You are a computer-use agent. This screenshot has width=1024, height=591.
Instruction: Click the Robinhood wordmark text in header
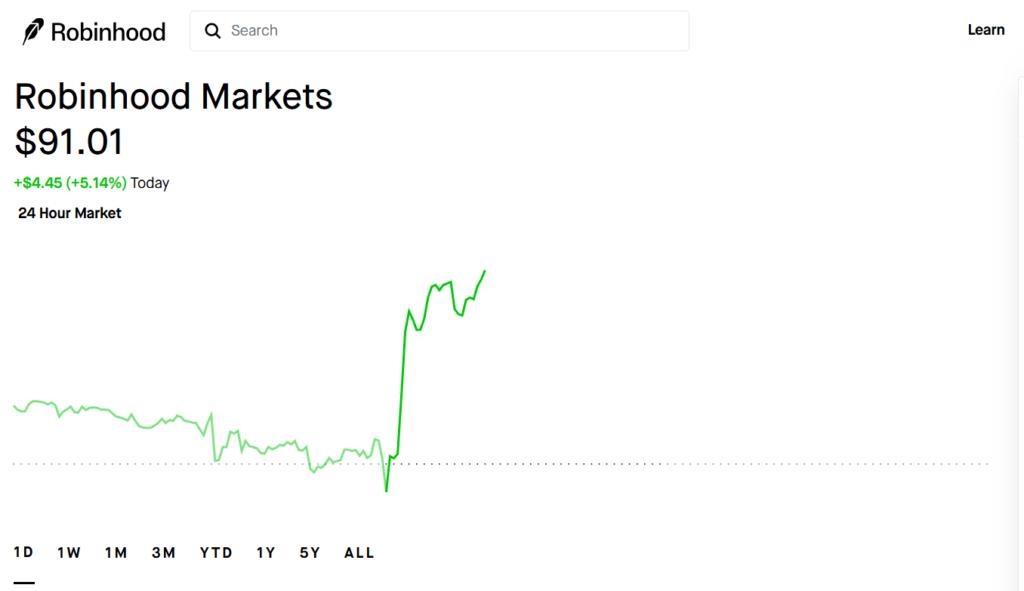(x=108, y=32)
